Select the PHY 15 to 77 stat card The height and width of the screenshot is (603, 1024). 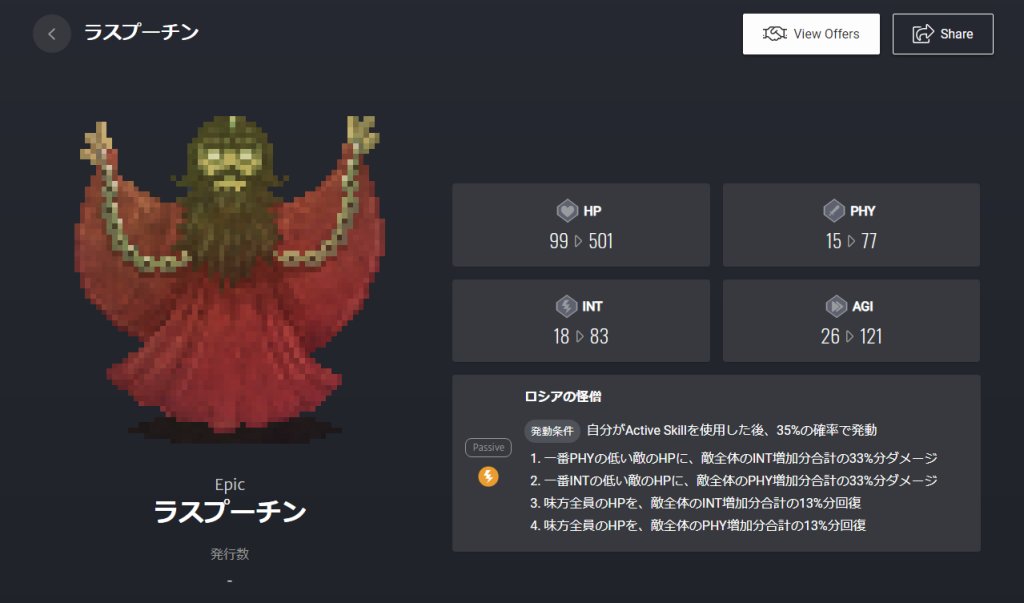point(852,225)
